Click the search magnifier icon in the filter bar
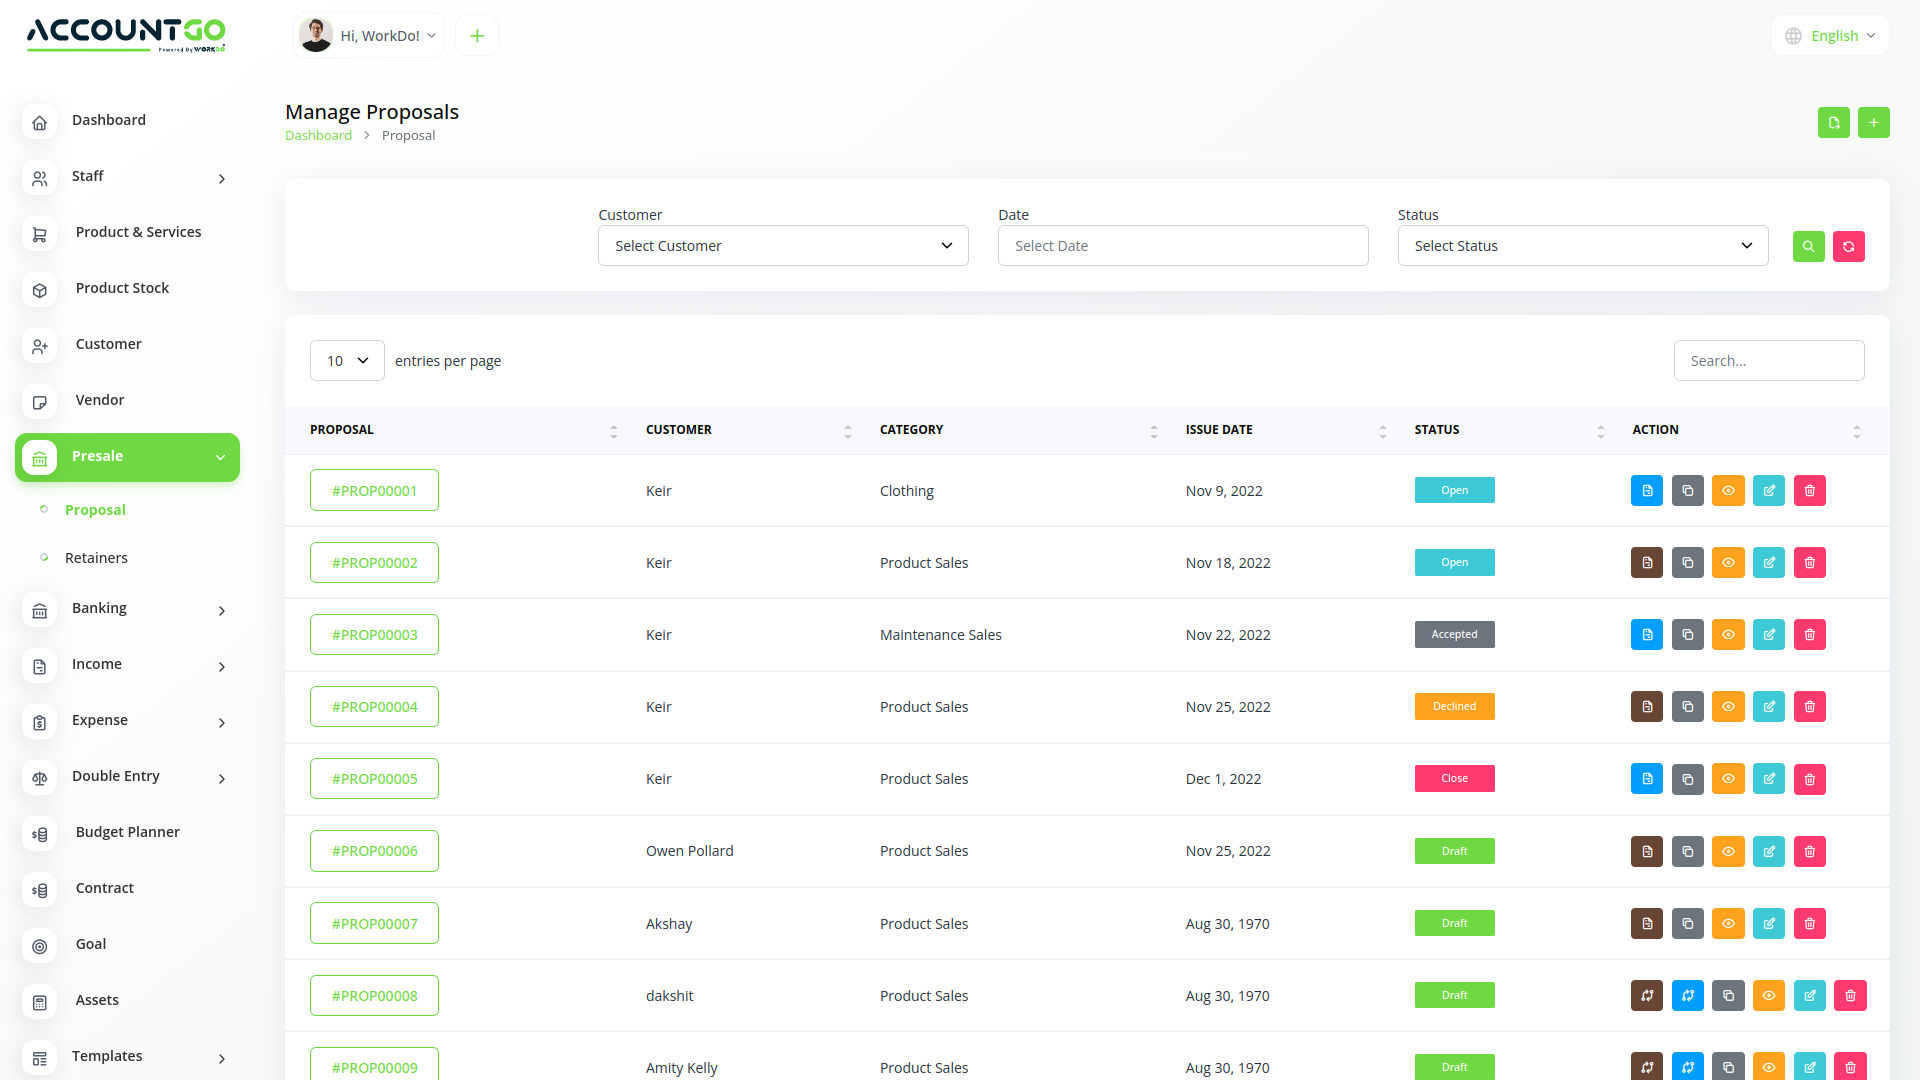Viewport: 1920px width, 1080px height. (1808, 246)
